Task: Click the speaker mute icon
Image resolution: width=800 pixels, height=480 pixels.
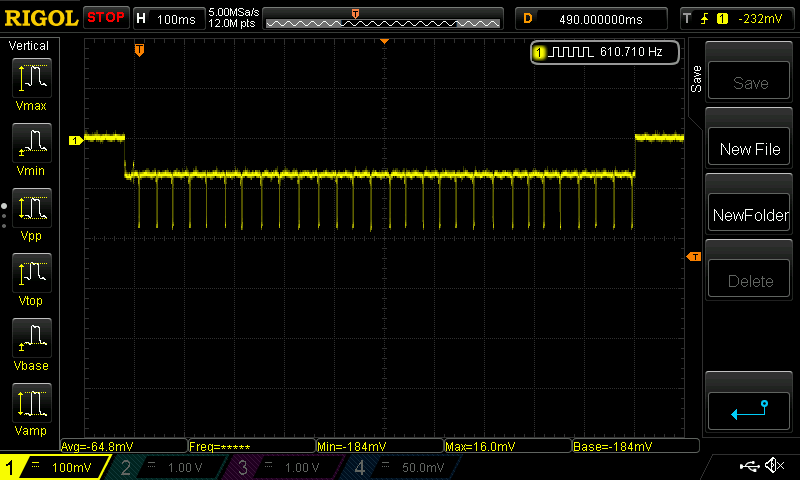Action: click(773, 466)
